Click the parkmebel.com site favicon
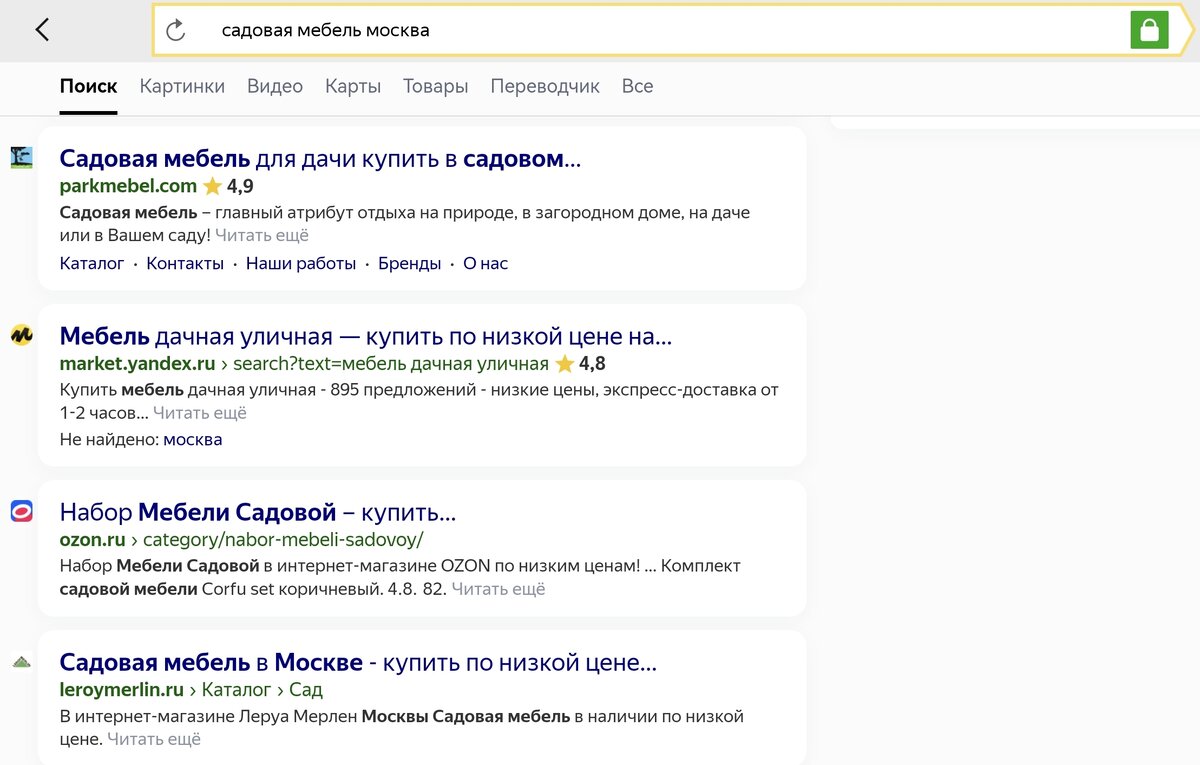This screenshot has height=765, width=1200. tap(22, 158)
